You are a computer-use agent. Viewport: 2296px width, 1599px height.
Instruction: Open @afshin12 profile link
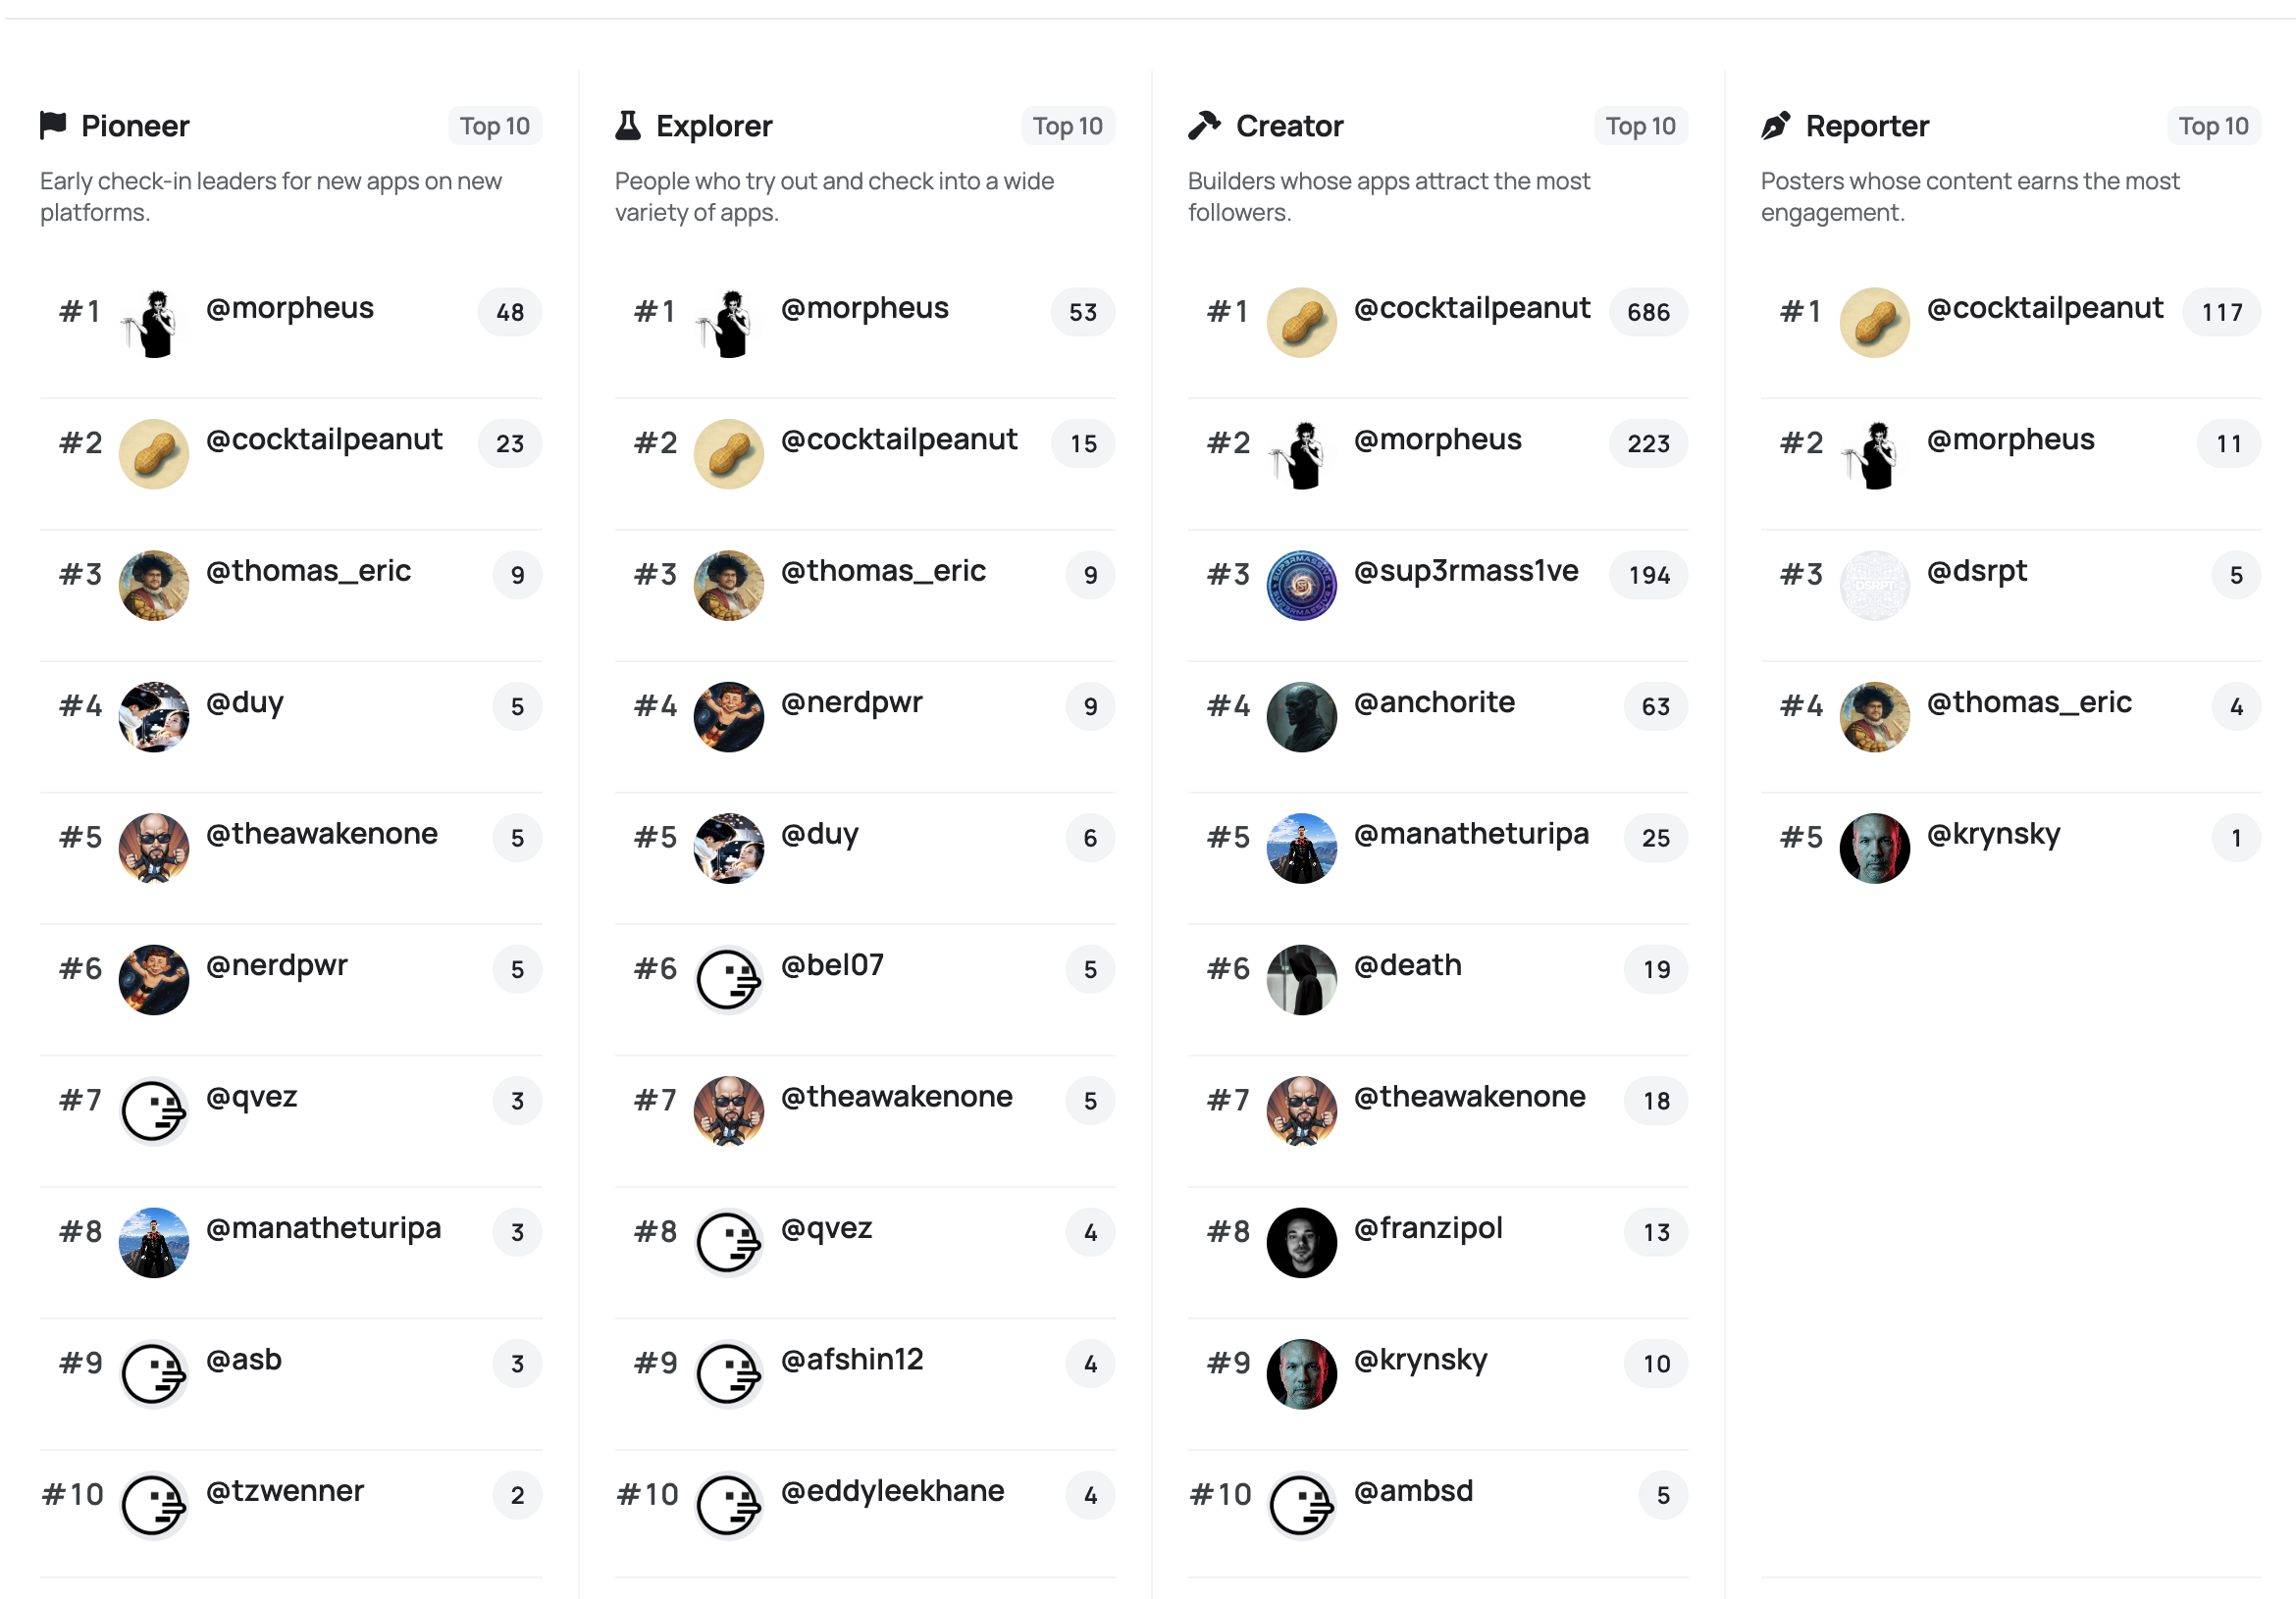click(x=852, y=1359)
